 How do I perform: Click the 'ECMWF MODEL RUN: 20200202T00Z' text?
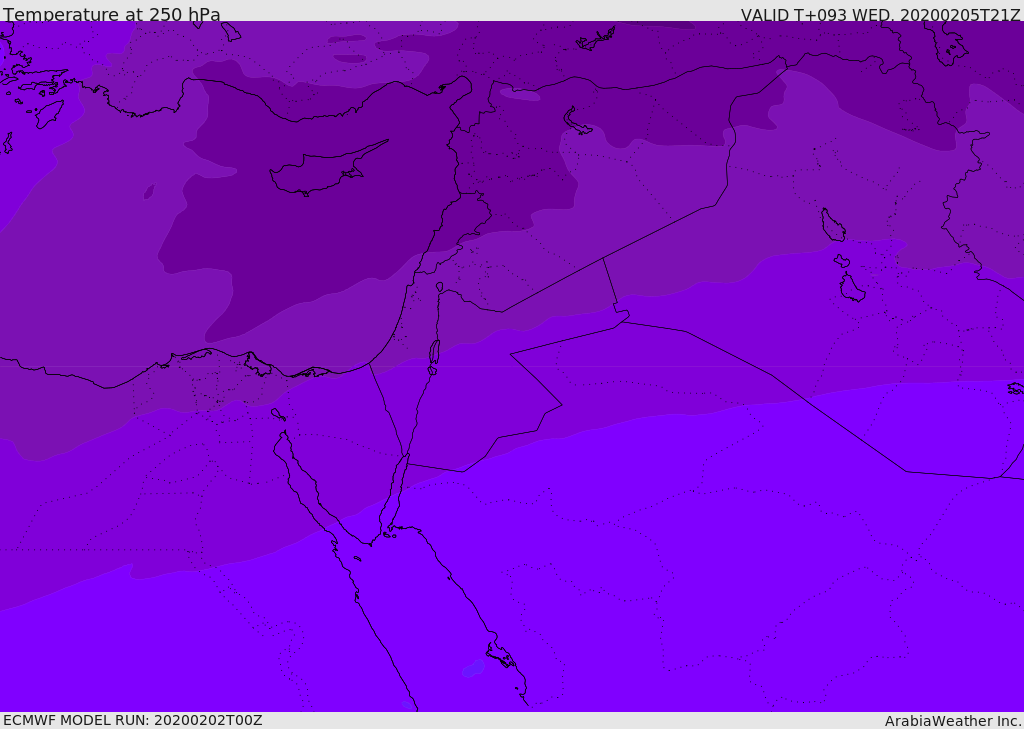pyautogui.click(x=133, y=720)
